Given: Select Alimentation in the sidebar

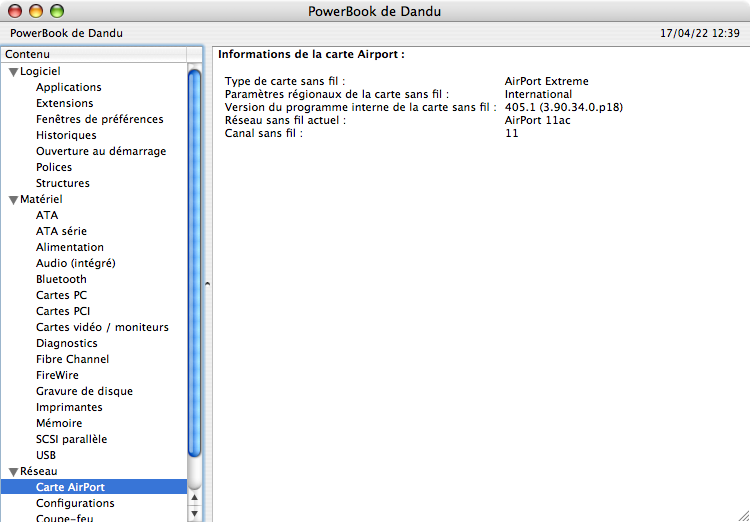Looking at the screenshot, I should pyautogui.click(x=69, y=247).
